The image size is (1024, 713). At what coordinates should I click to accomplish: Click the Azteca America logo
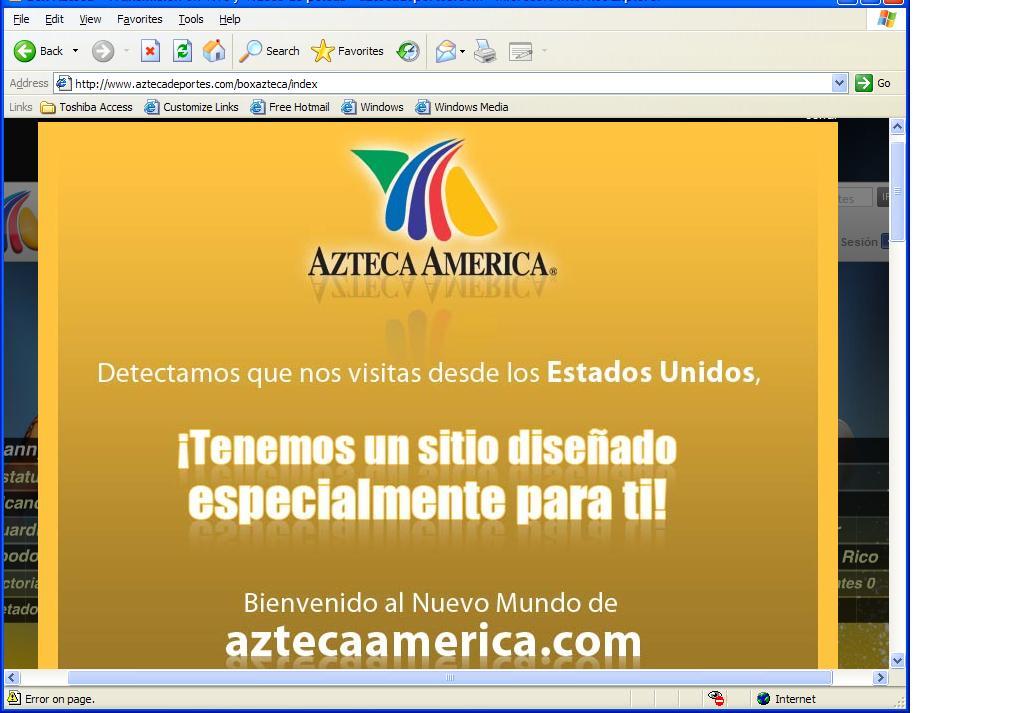tap(432, 209)
